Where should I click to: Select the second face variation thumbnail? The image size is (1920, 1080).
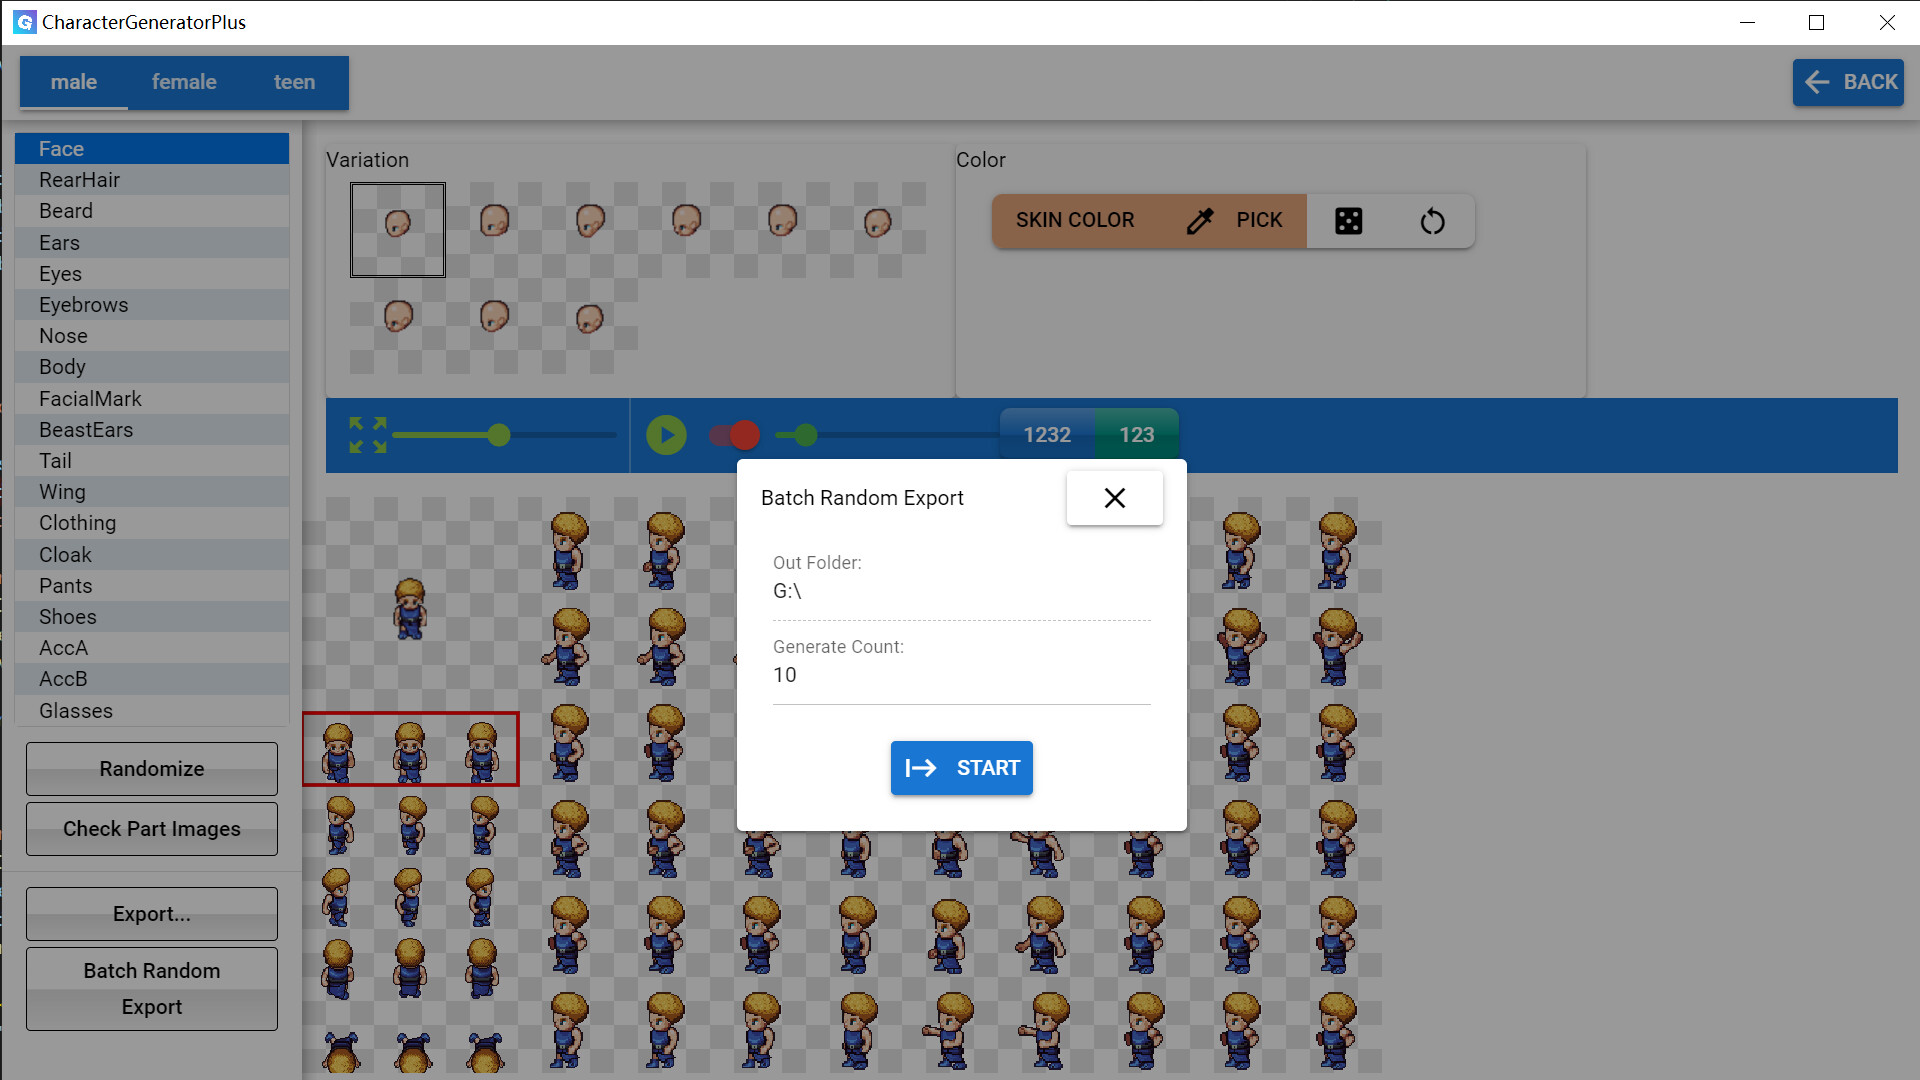click(494, 222)
